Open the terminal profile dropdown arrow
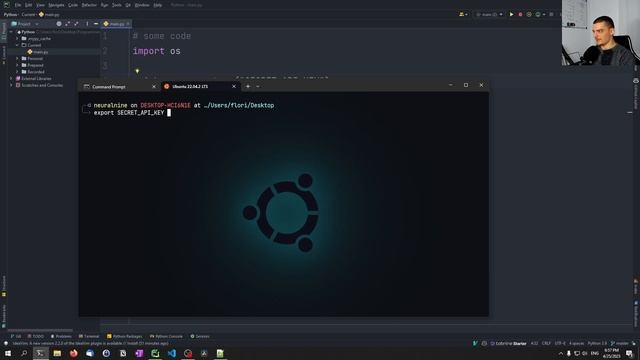Viewport: 640px width, 360px height. [258, 86]
